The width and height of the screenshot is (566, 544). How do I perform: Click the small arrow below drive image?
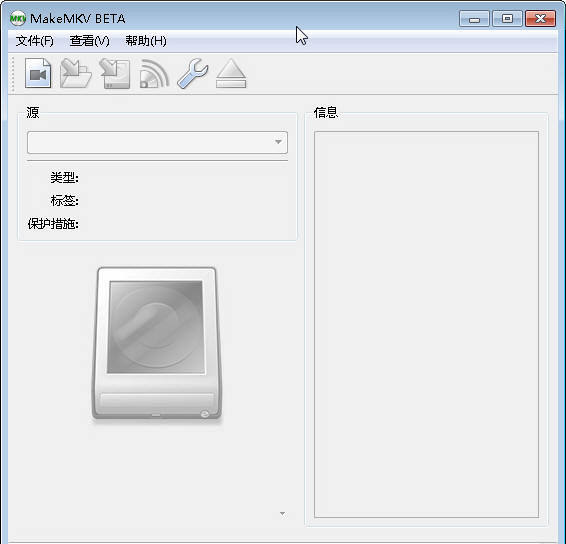[282, 513]
